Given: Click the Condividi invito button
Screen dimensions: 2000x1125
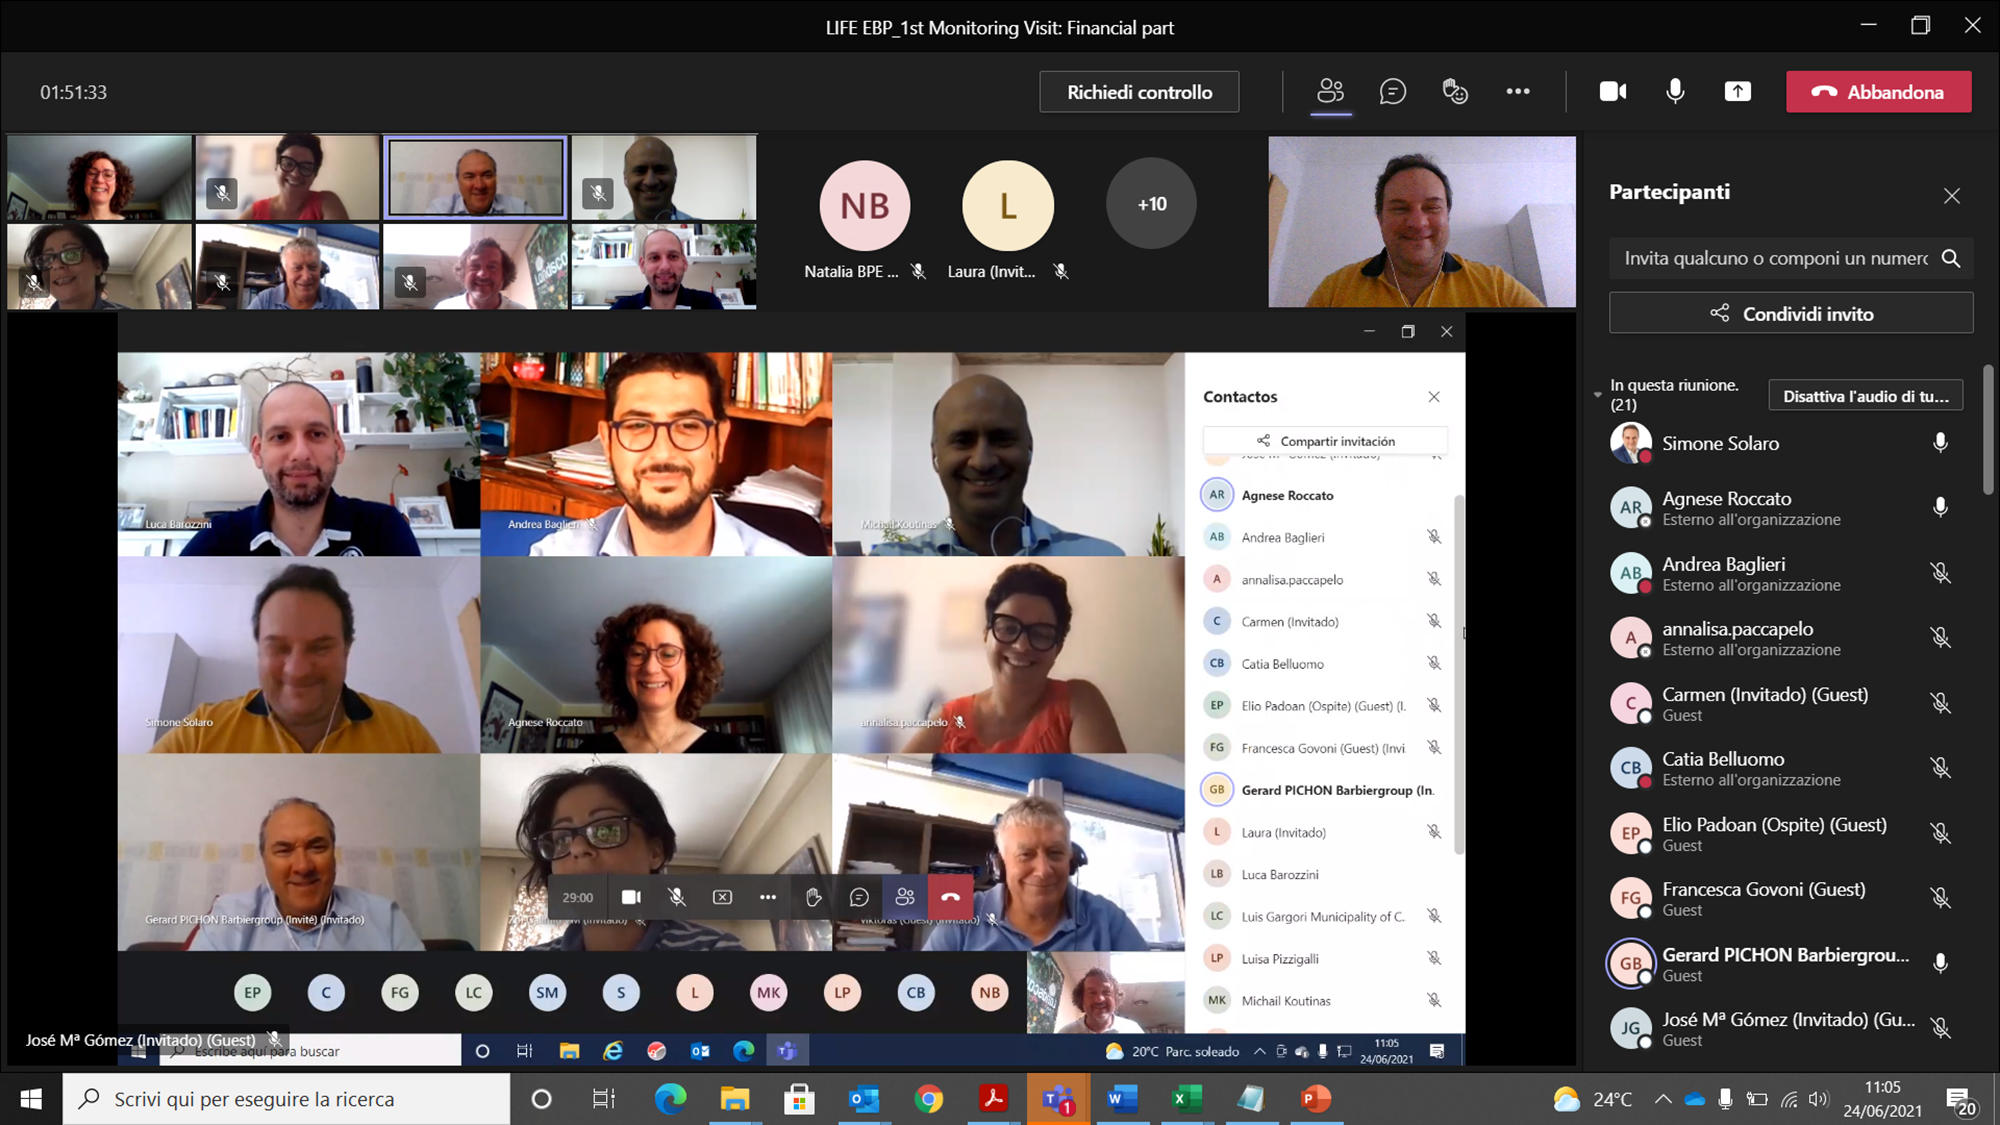Looking at the screenshot, I should (x=1790, y=313).
